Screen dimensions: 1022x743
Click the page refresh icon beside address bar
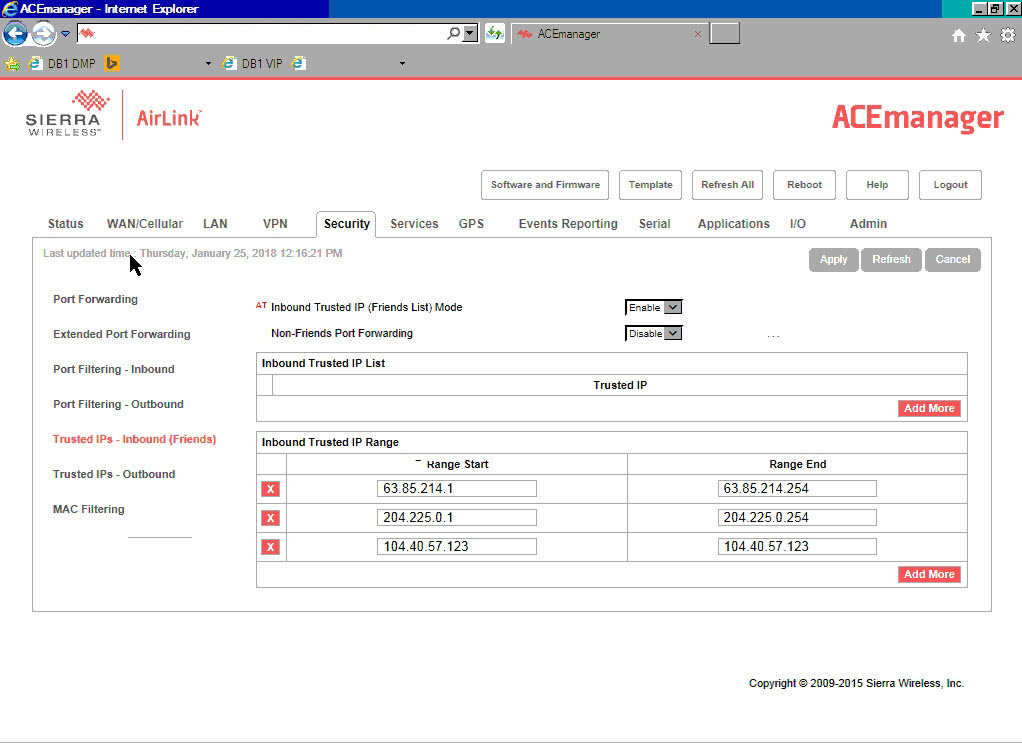[495, 34]
